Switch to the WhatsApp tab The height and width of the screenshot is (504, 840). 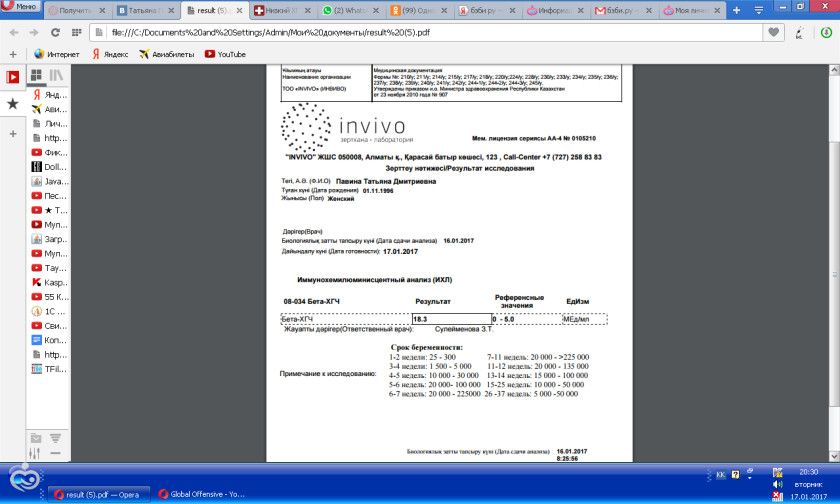pos(350,10)
